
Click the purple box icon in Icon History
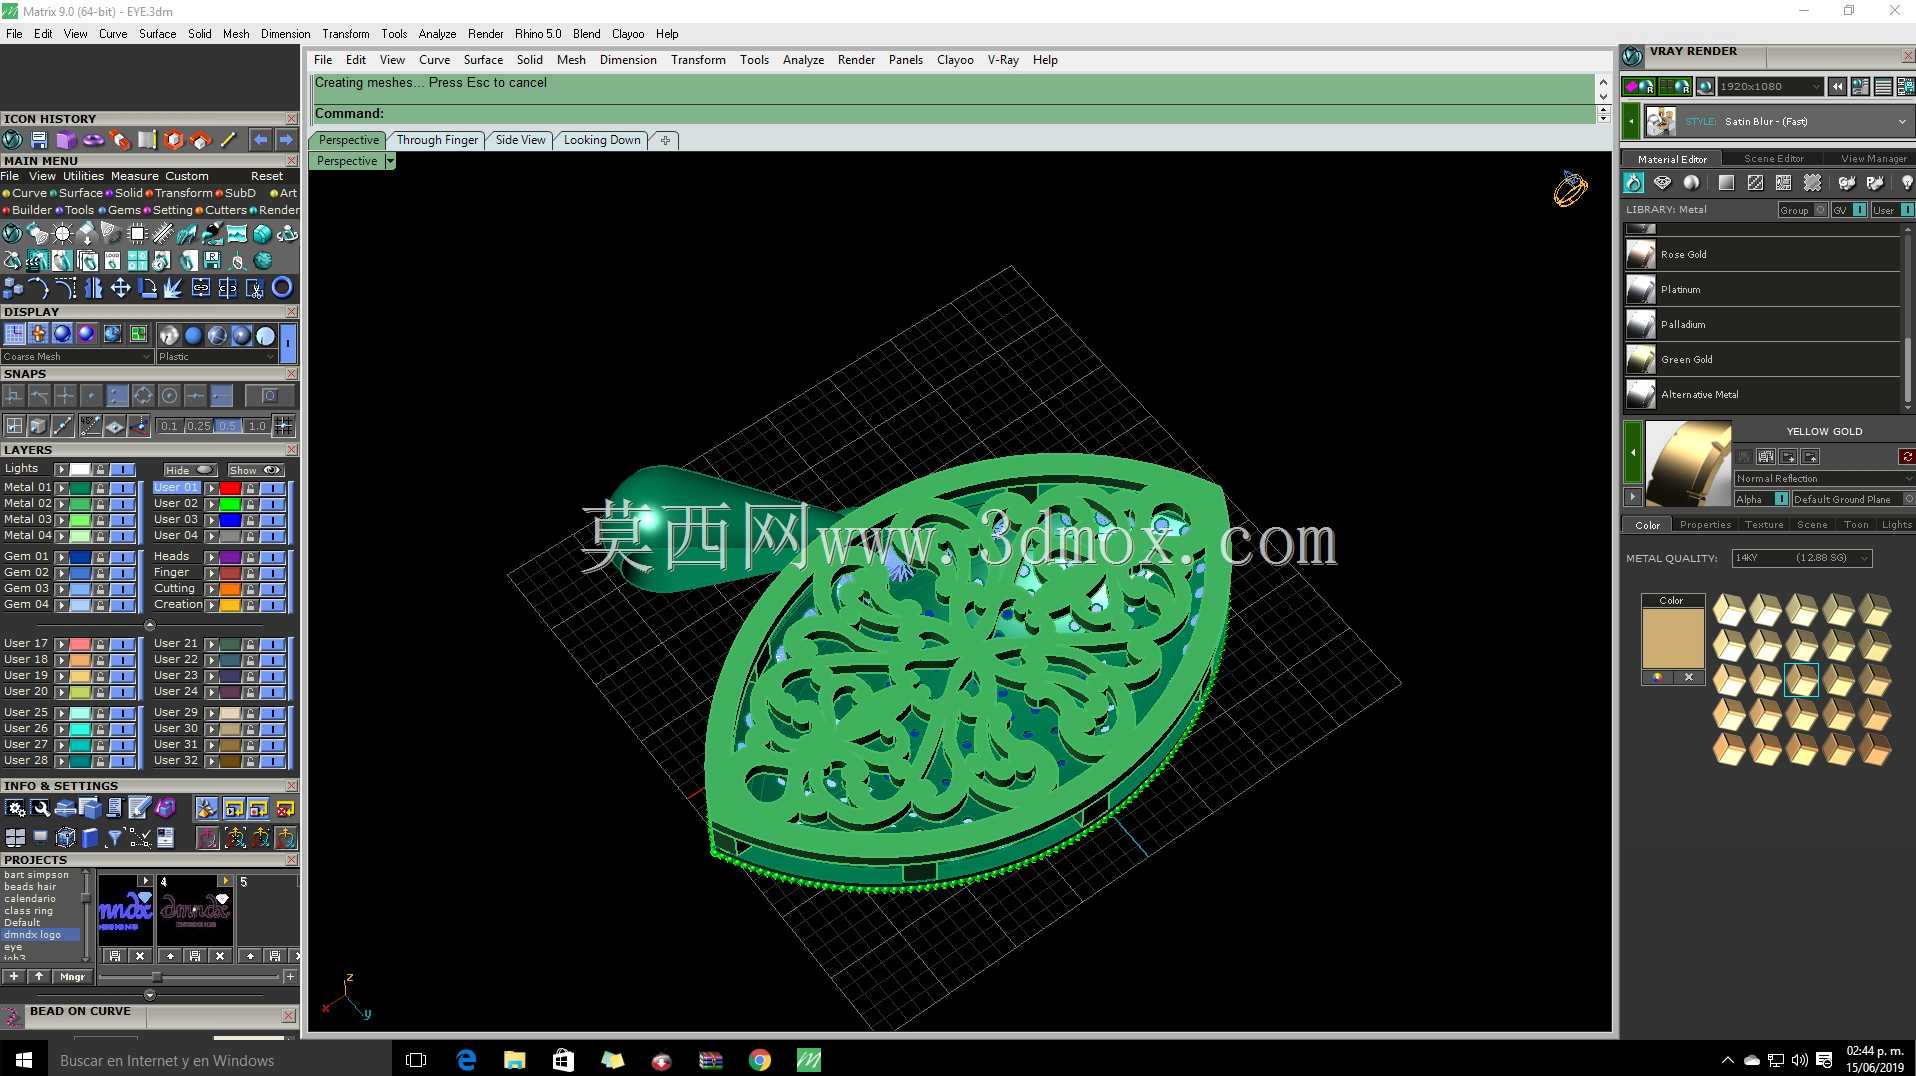[66, 140]
